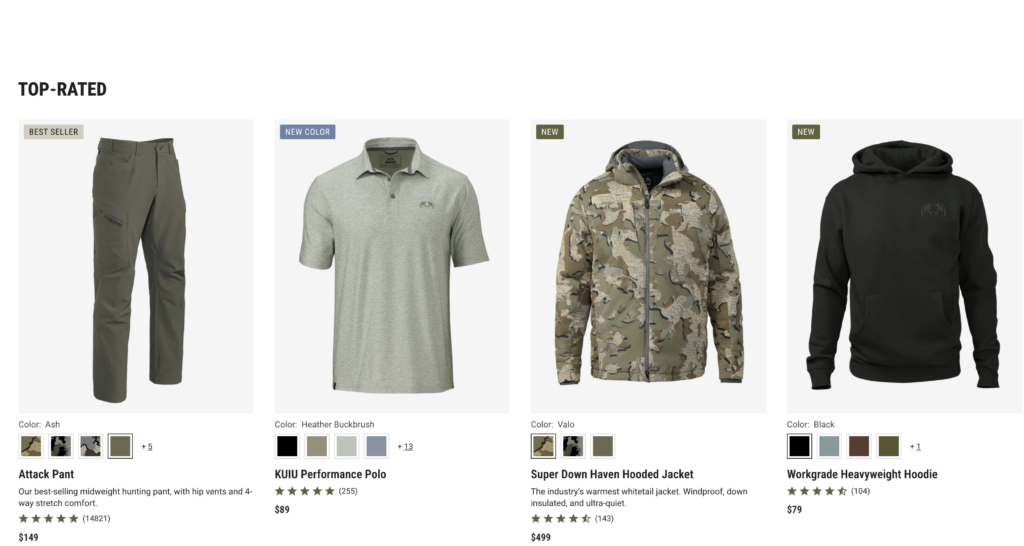This screenshot has height=546, width=1024.
Task: Expand +5 more colors for Attack Pant
Action: coord(147,447)
